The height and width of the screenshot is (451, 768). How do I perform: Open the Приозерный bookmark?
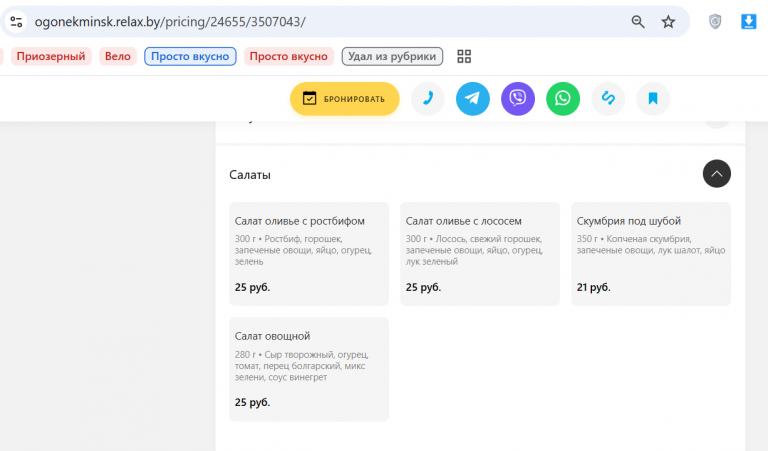point(51,56)
